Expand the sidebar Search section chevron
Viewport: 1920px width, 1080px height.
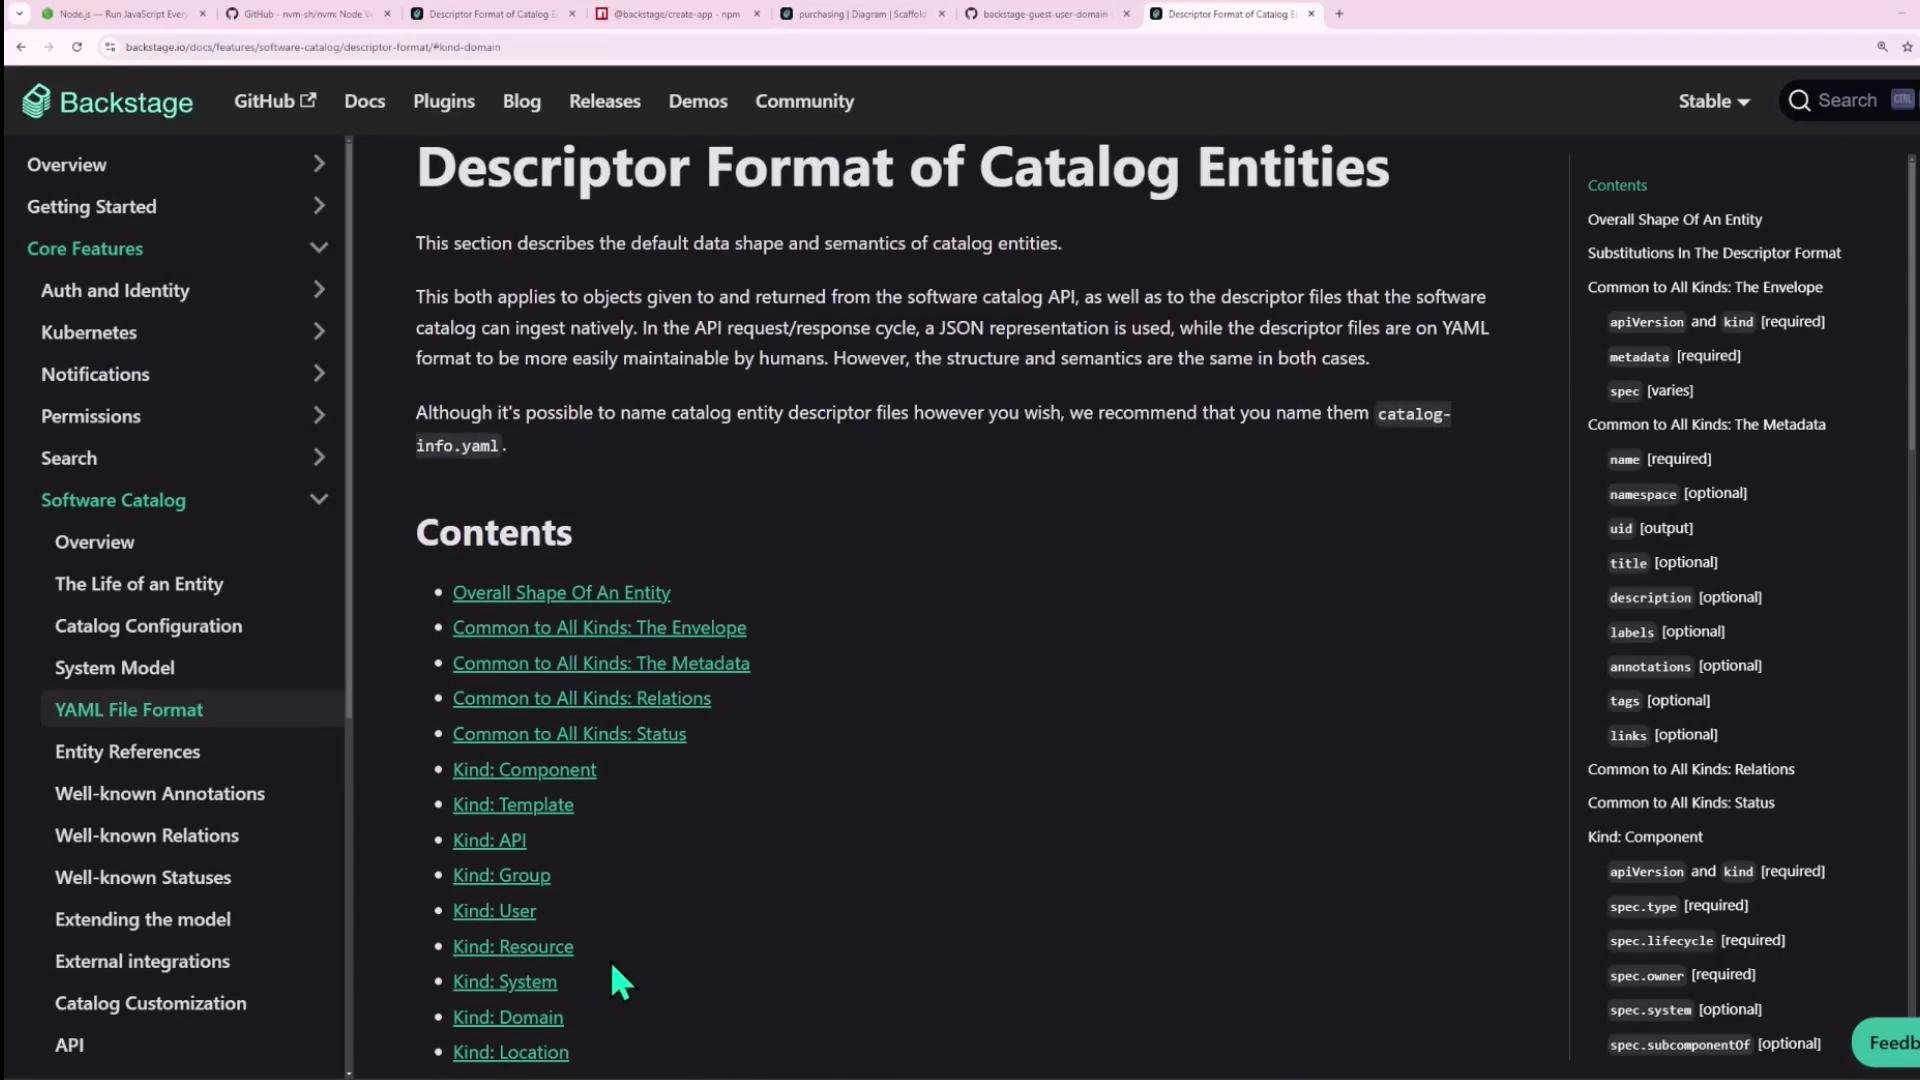[x=319, y=458]
